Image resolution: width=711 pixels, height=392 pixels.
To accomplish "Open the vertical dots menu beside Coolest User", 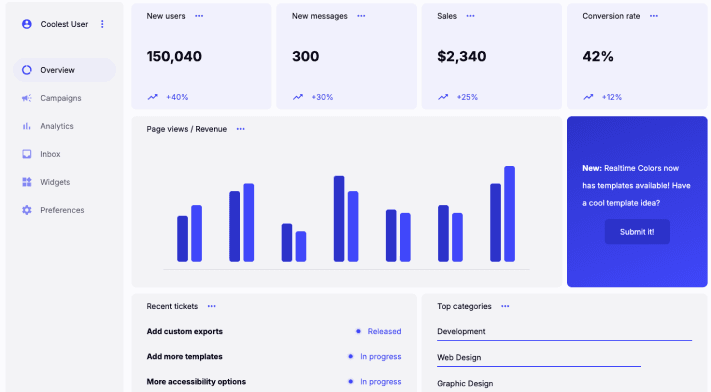I will tap(102, 24).
